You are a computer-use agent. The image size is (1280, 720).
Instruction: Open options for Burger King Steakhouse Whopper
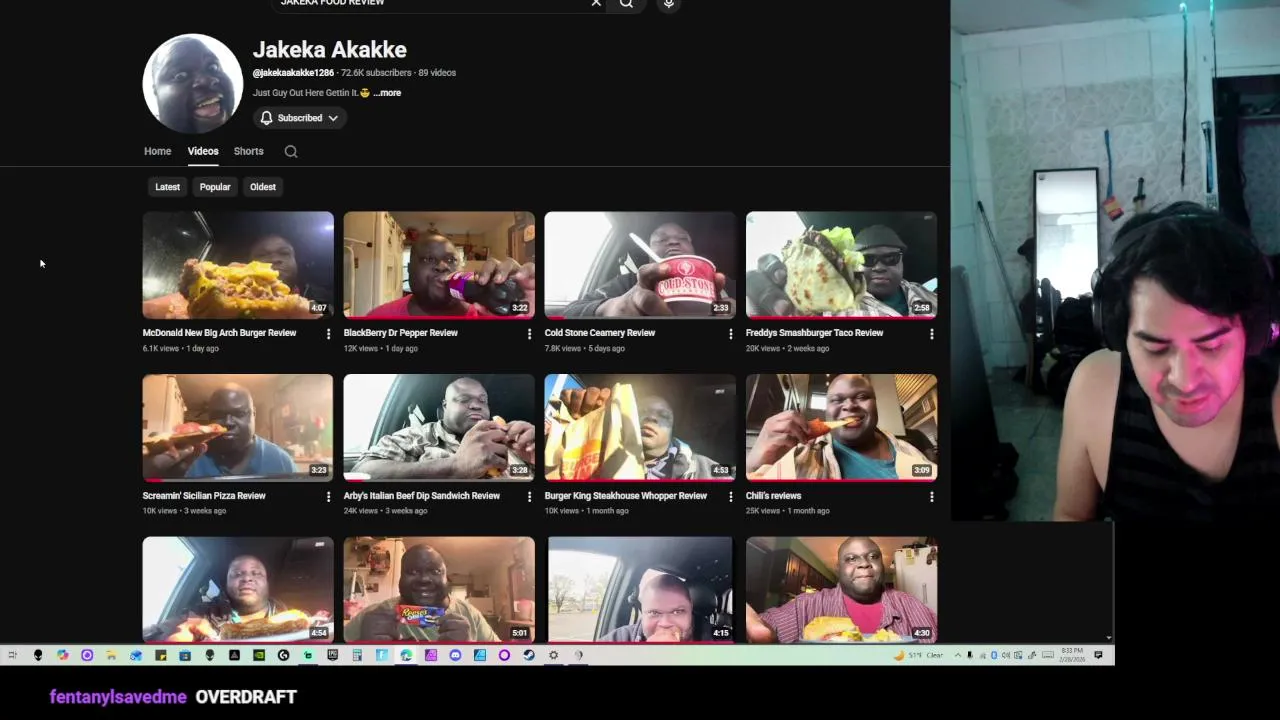click(x=730, y=497)
